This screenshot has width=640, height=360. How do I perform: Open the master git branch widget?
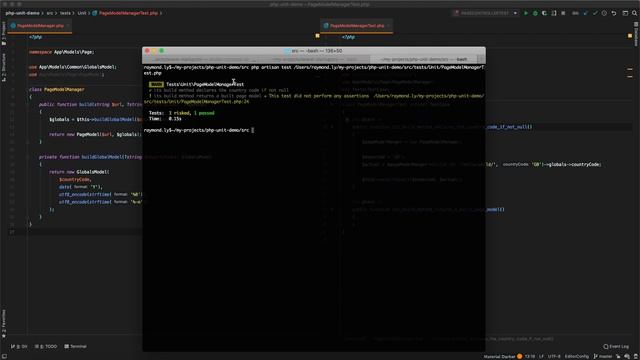603,357
